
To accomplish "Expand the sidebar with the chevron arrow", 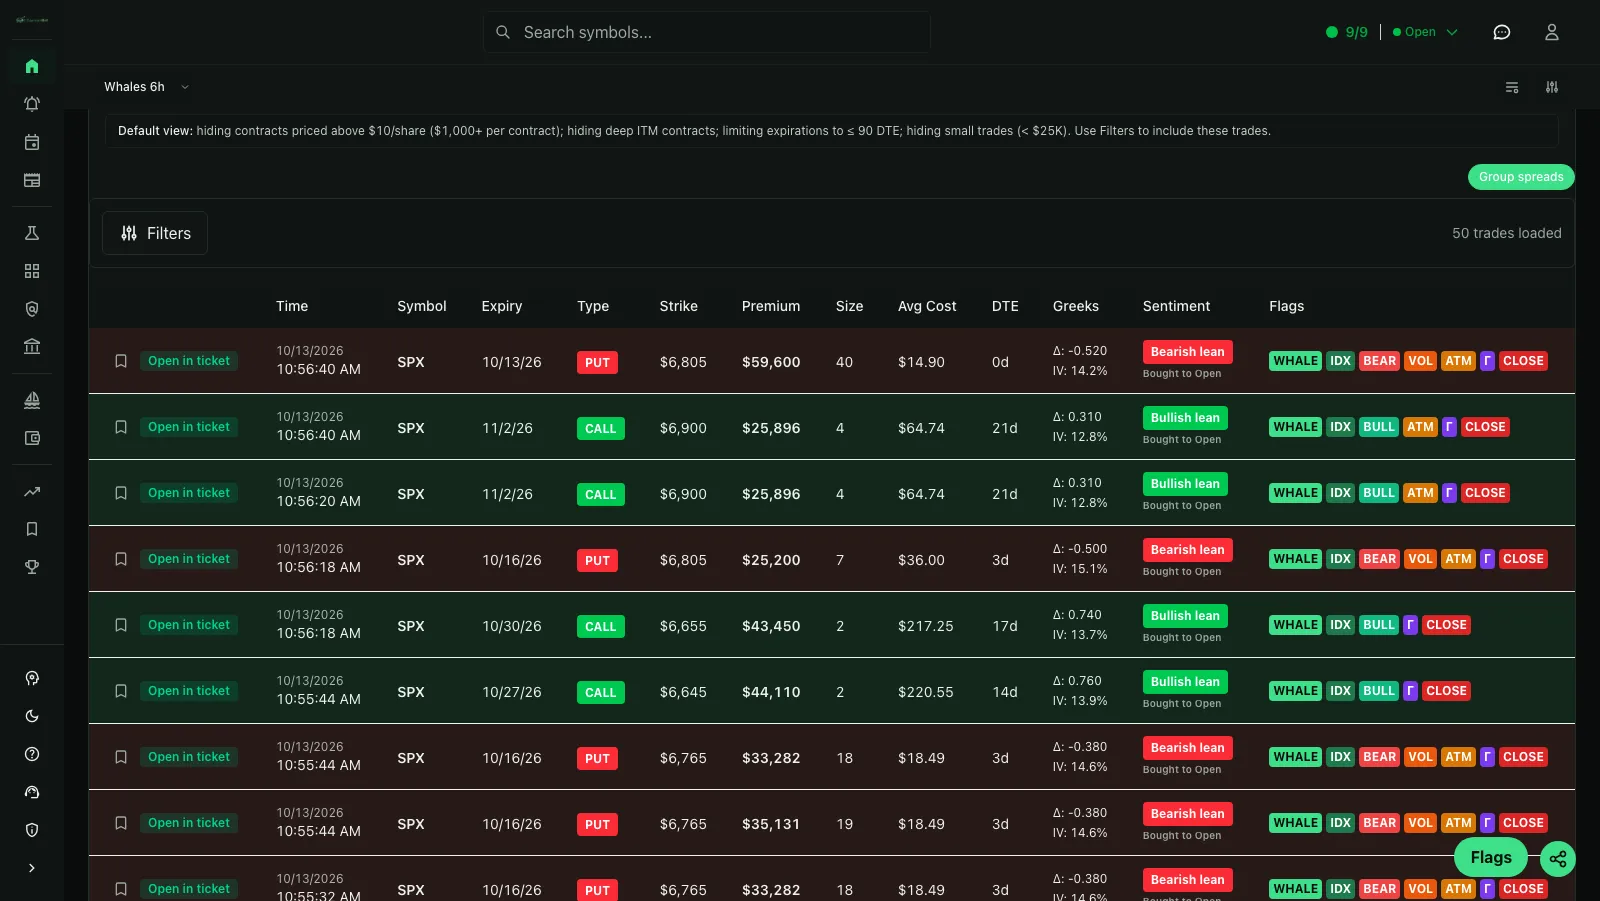I will point(32,868).
